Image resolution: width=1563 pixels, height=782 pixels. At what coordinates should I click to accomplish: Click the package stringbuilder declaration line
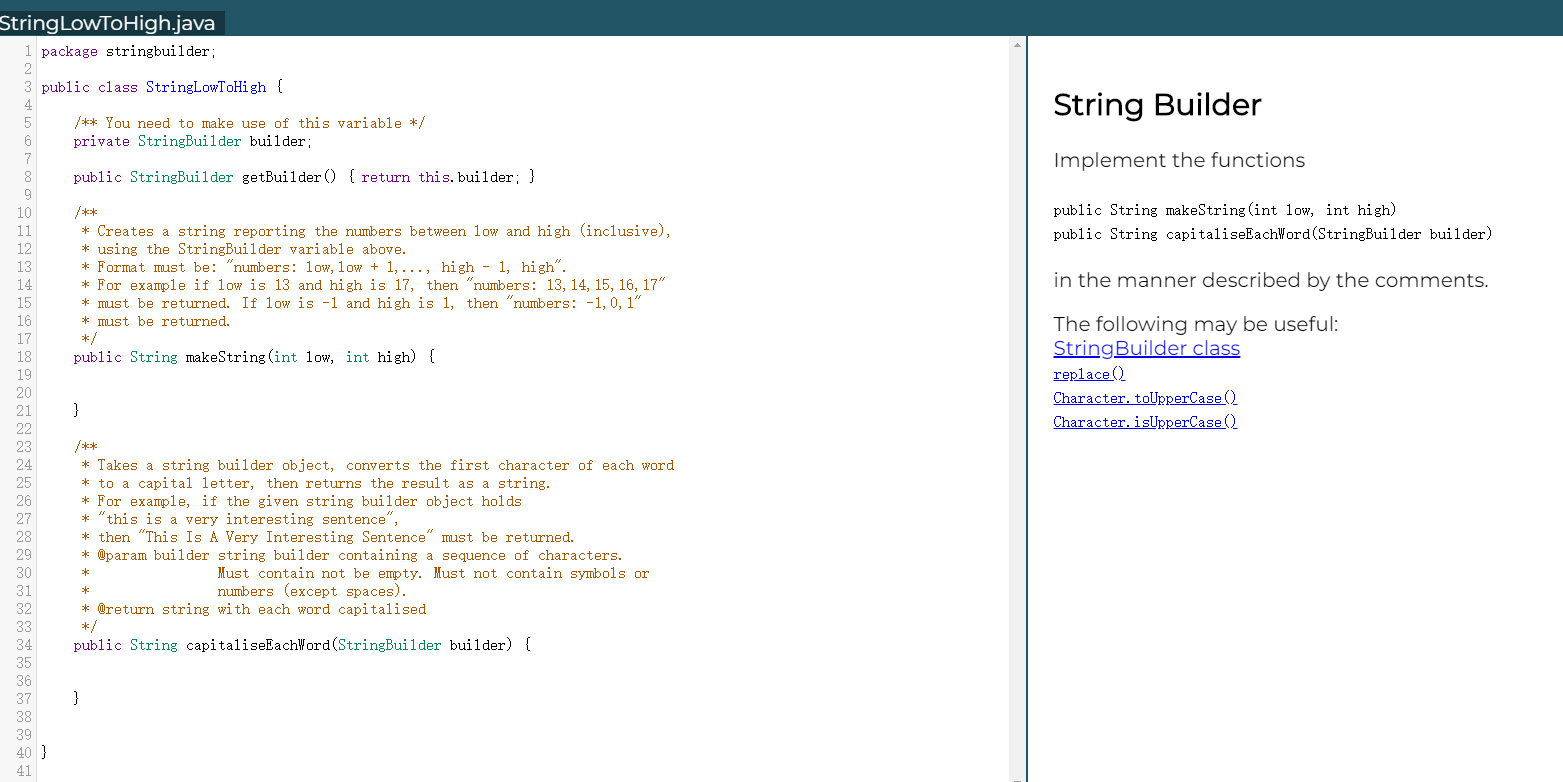127,51
